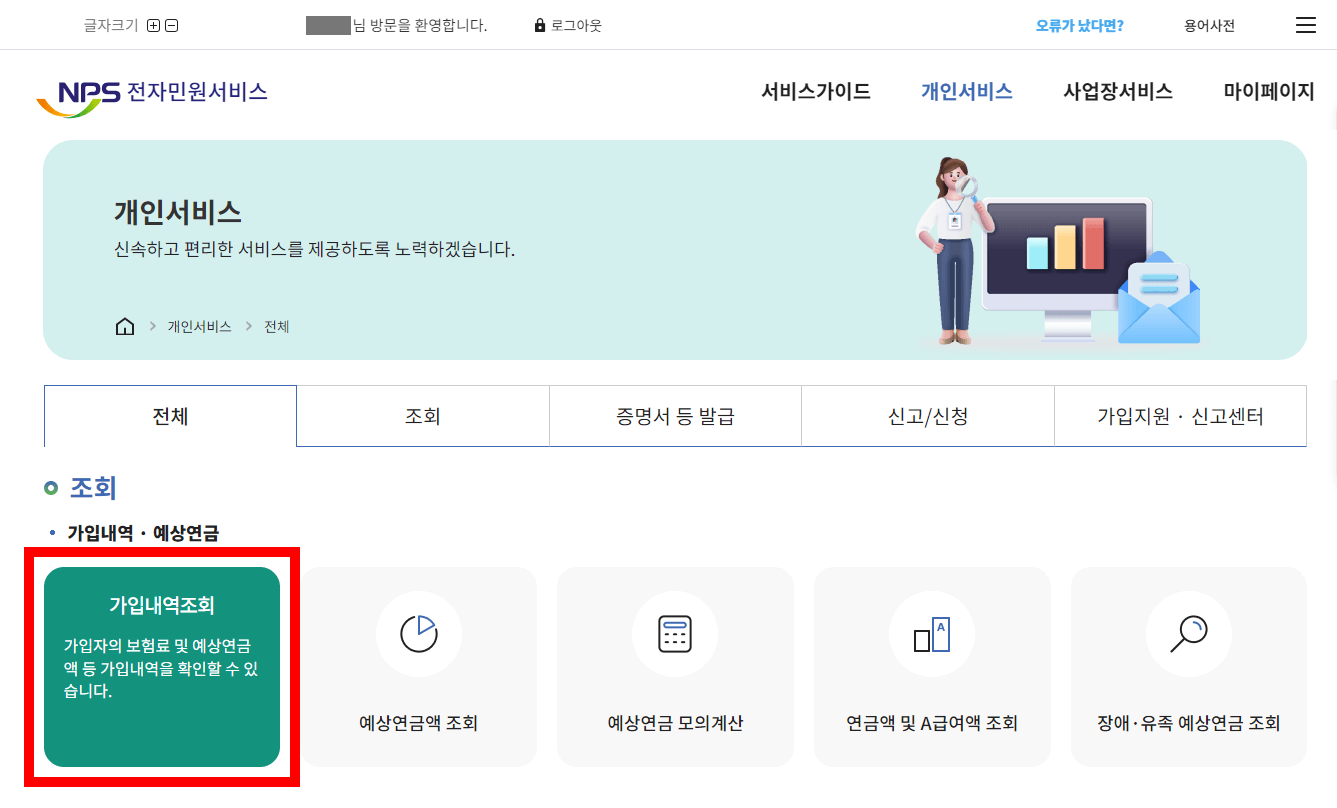
Task: Decrease font size with the minus icon
Action: click(x=174, y=25)
